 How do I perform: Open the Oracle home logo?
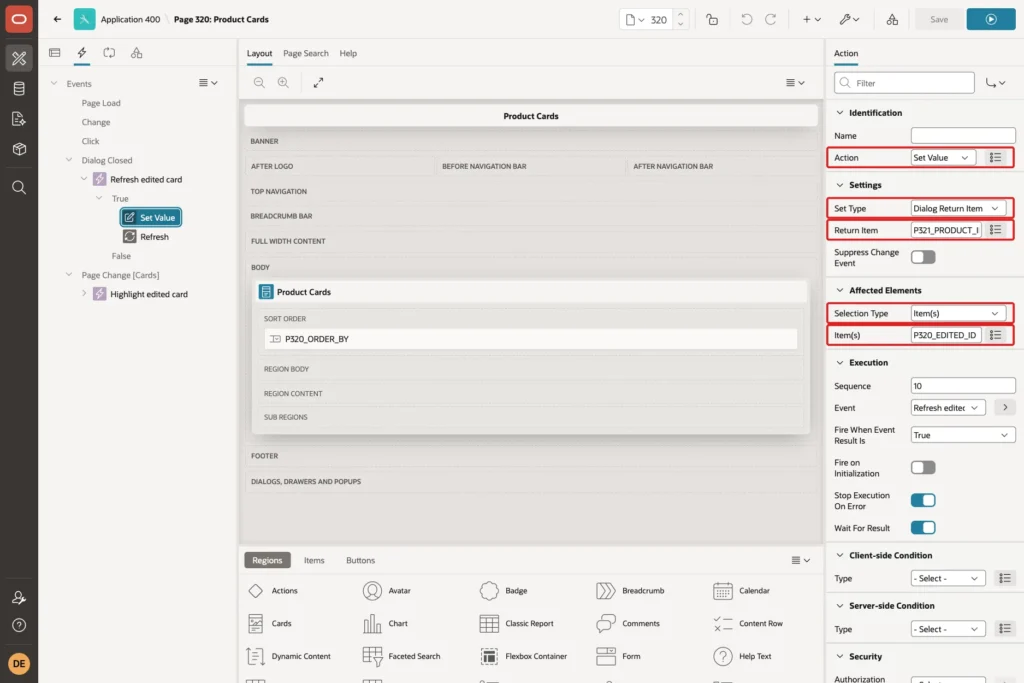(19, 19)
